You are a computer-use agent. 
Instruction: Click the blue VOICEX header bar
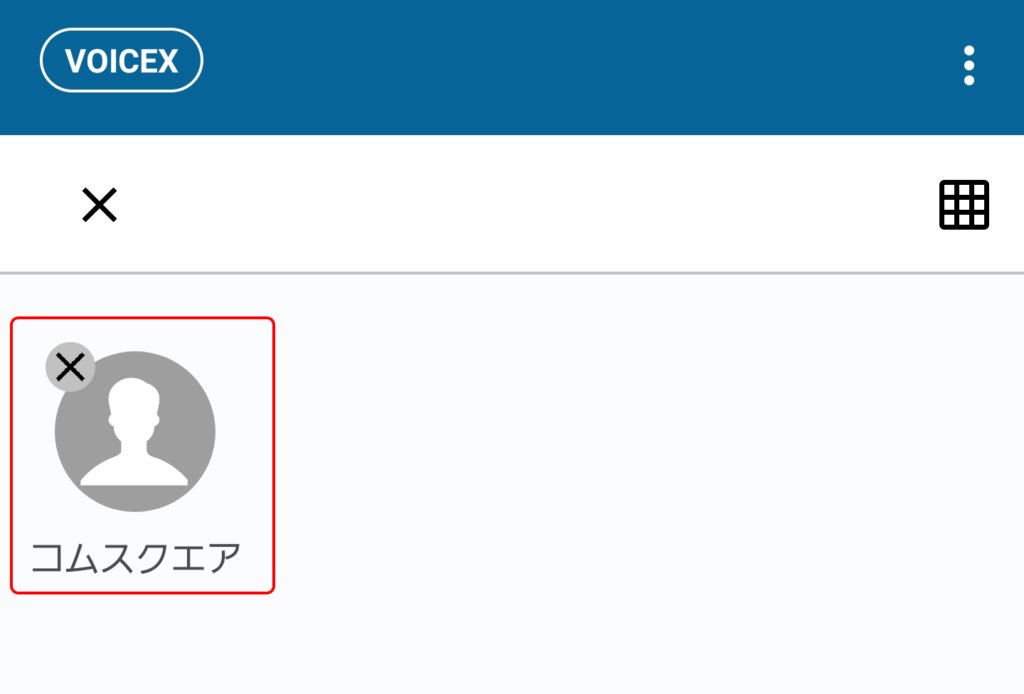512,67
